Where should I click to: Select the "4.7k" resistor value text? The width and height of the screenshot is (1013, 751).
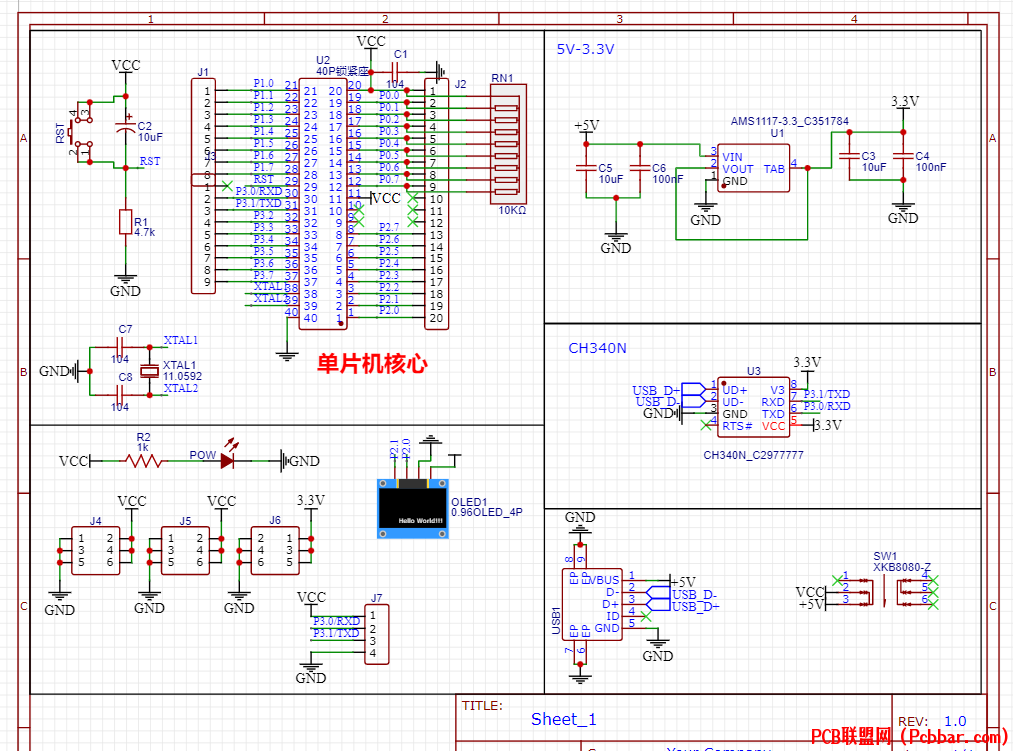145,232
